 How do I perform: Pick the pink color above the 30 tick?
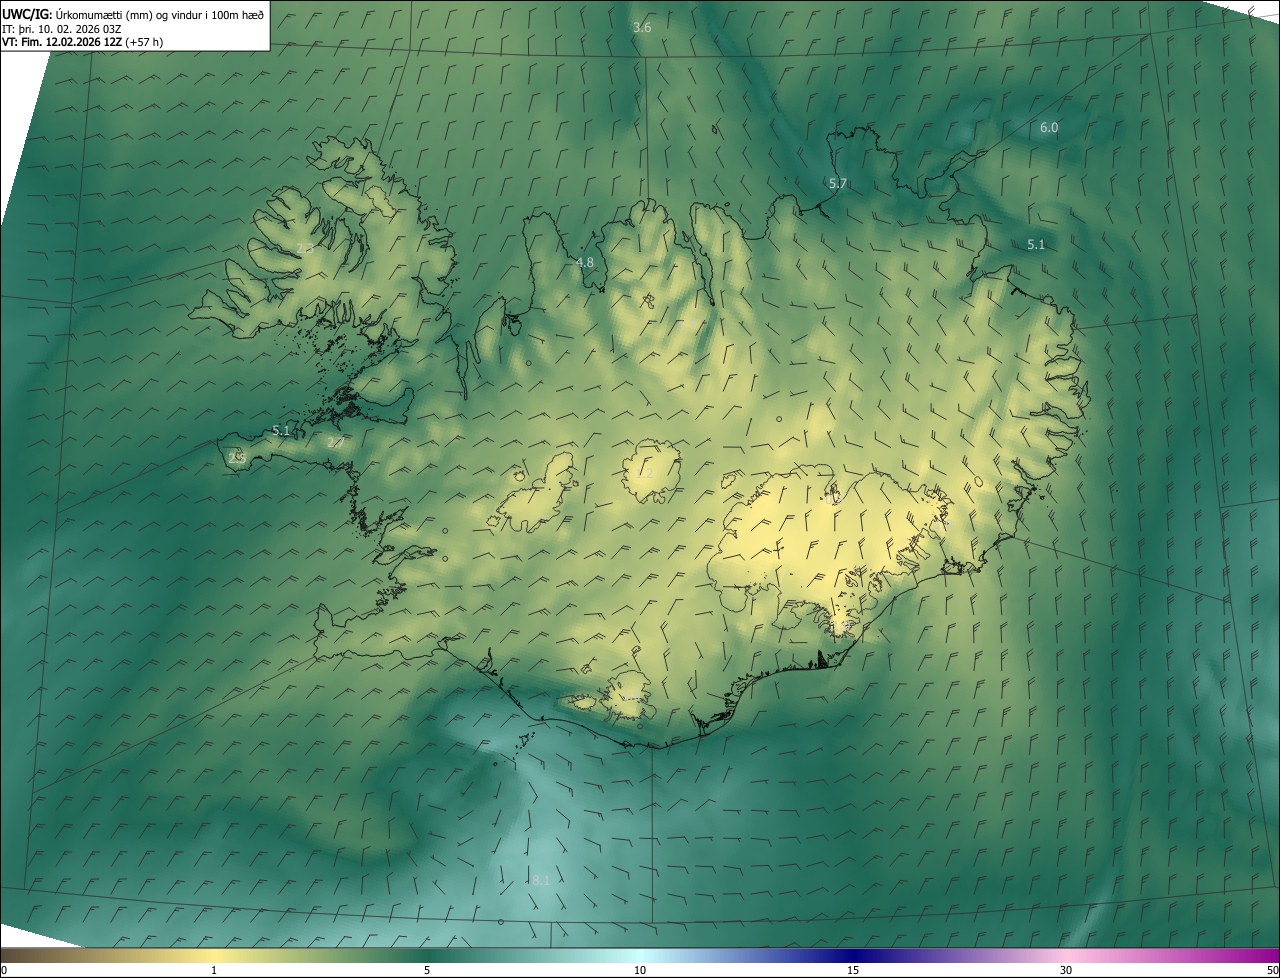tap(1066, 956)
